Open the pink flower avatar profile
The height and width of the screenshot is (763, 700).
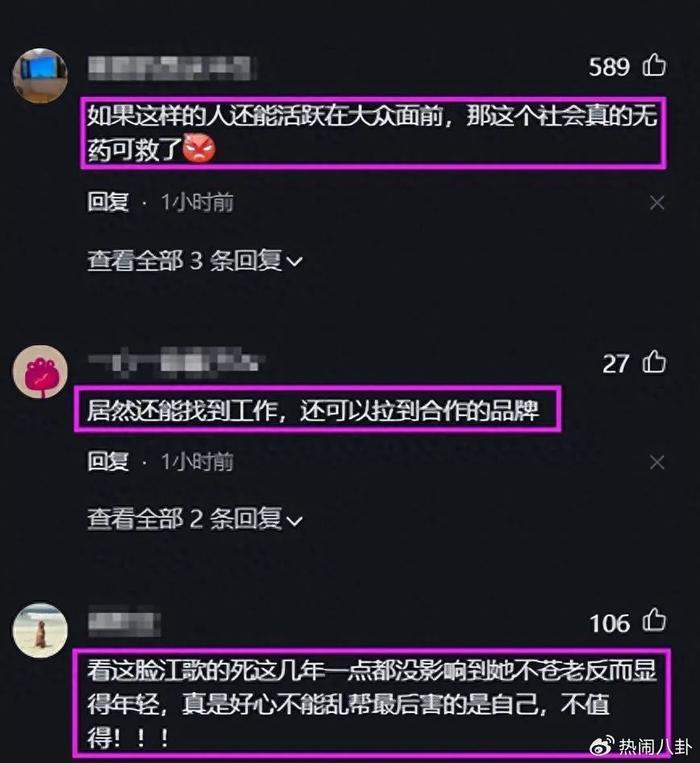coord(40,372)
